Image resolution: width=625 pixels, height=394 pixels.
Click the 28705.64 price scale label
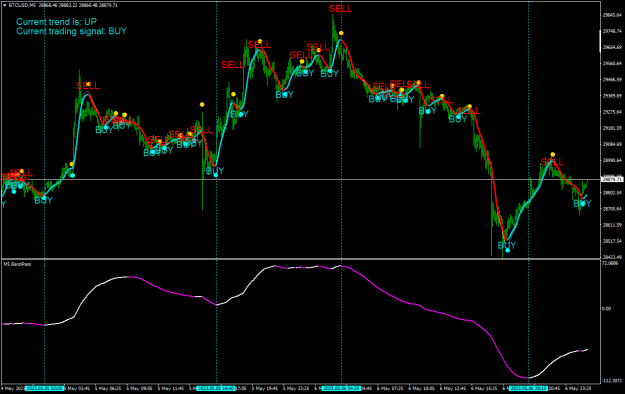[612, 209]
